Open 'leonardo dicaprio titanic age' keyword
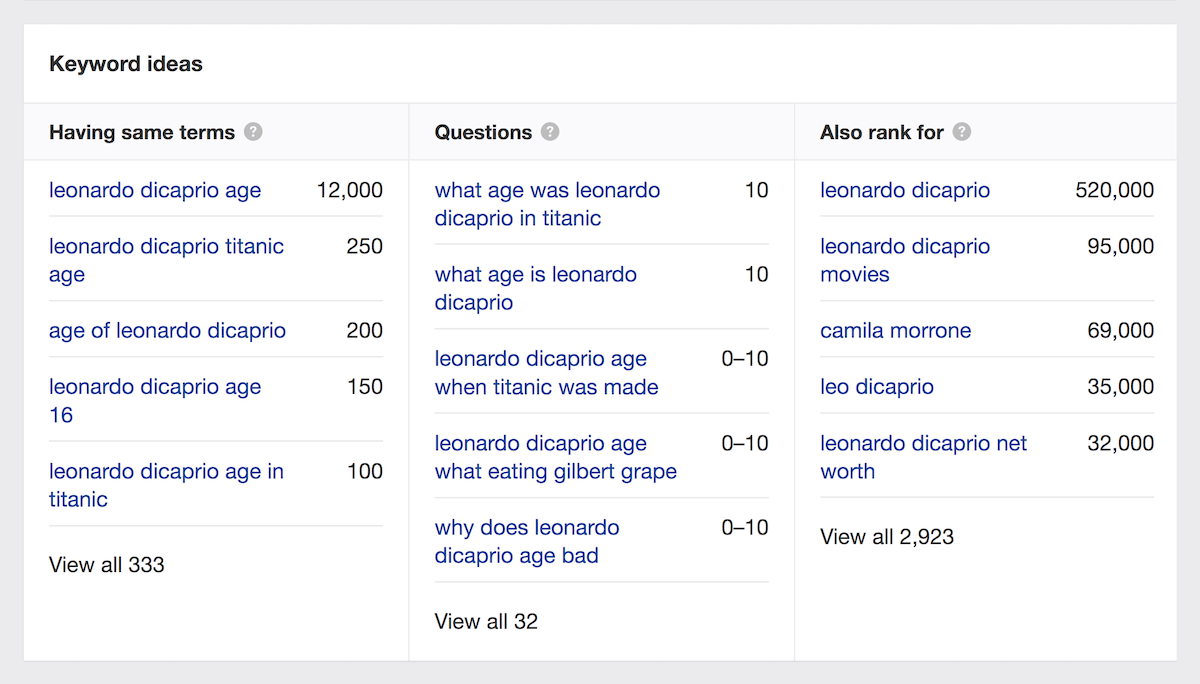Viewport: 1200px width, 684px height. [166, 260]
